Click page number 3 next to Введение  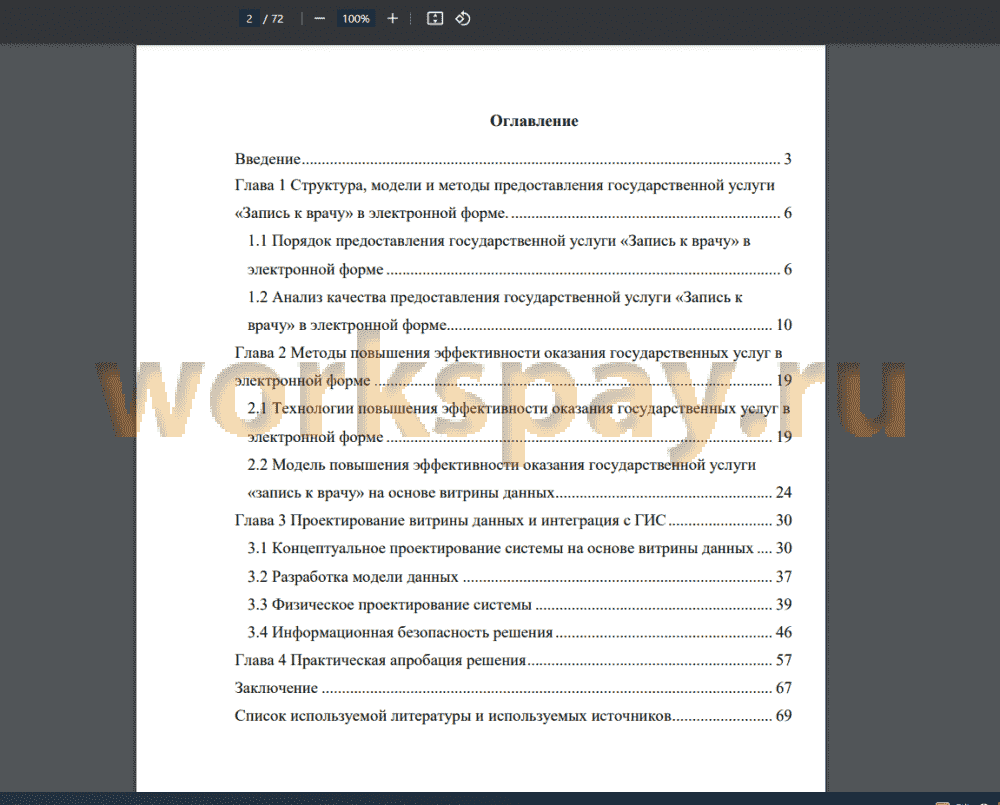coord(788,159)
